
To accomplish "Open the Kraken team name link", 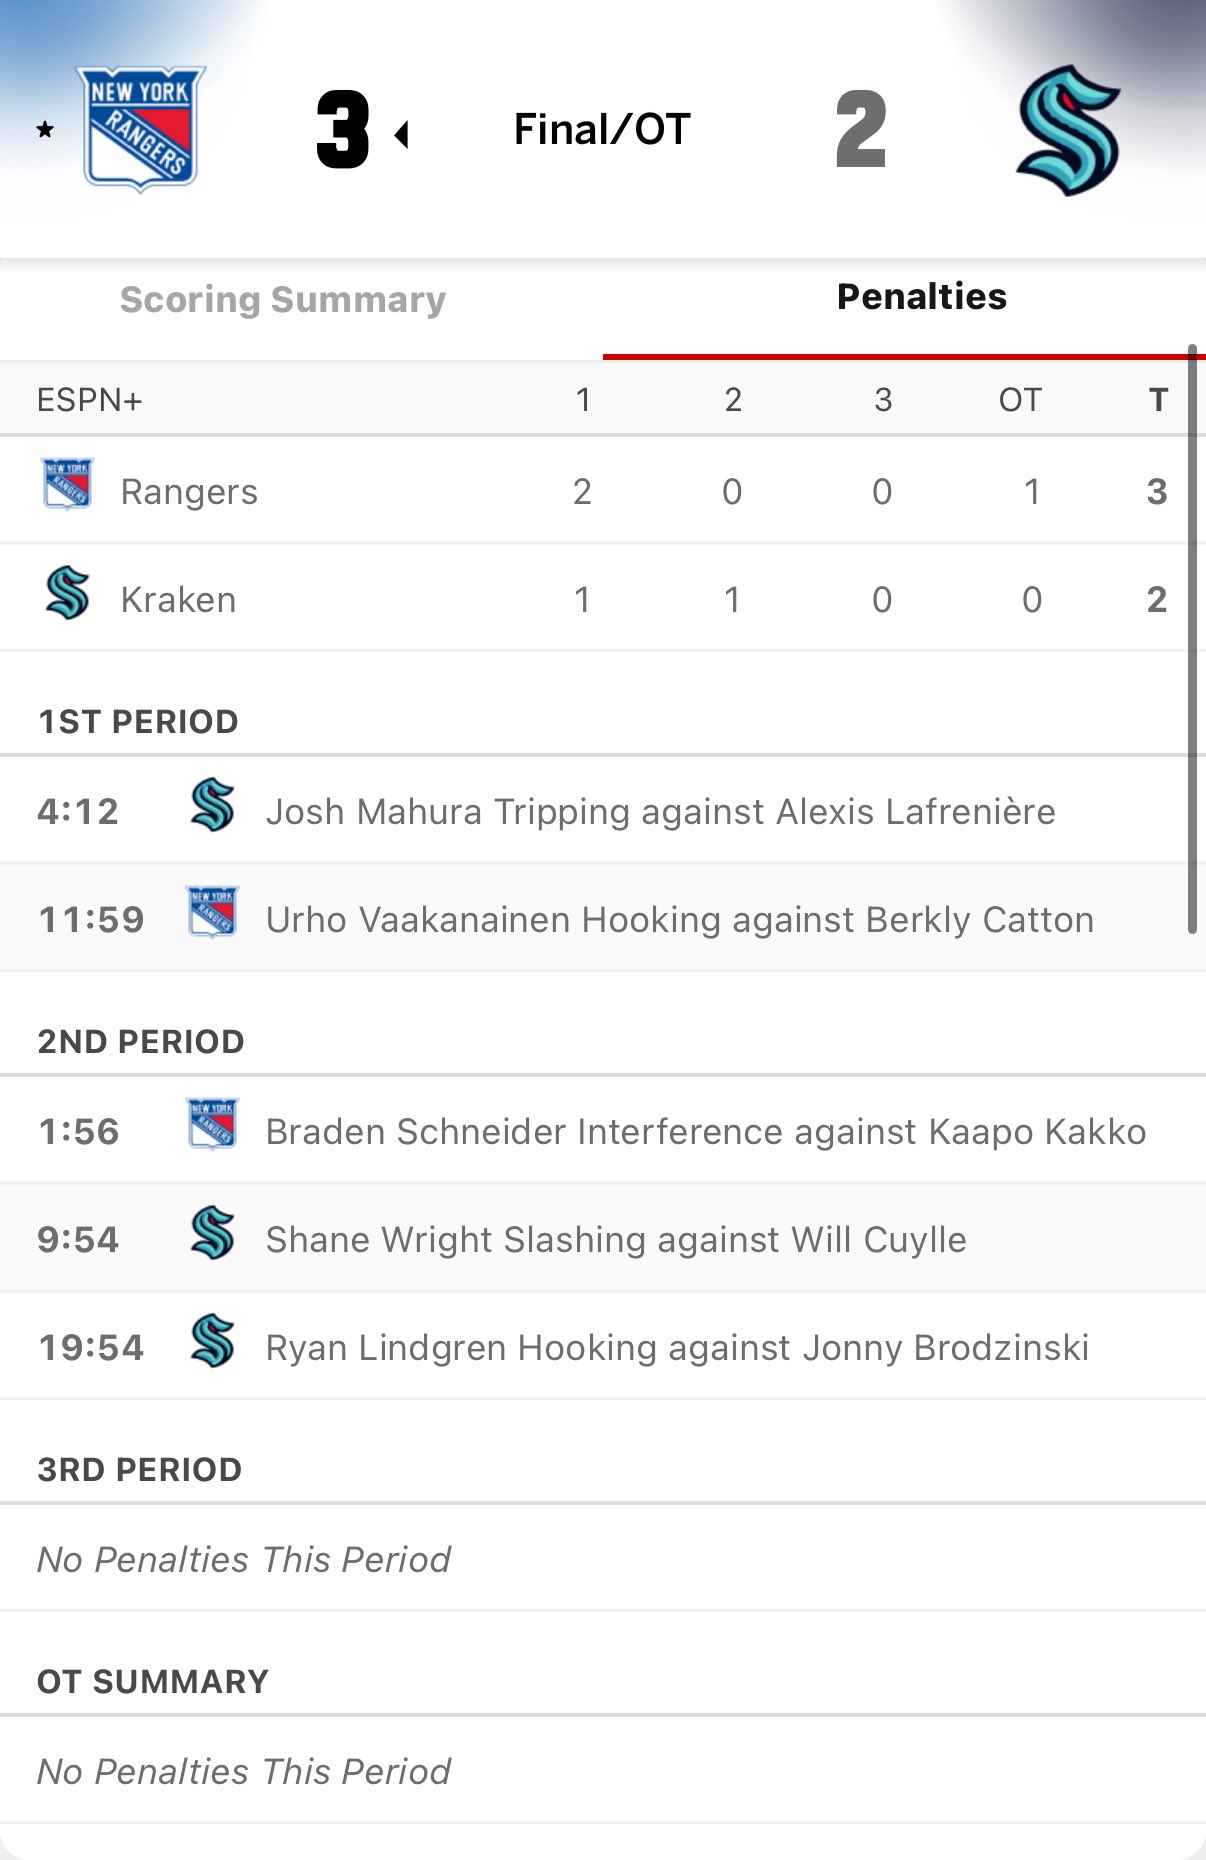I will [x=178, y=600].
